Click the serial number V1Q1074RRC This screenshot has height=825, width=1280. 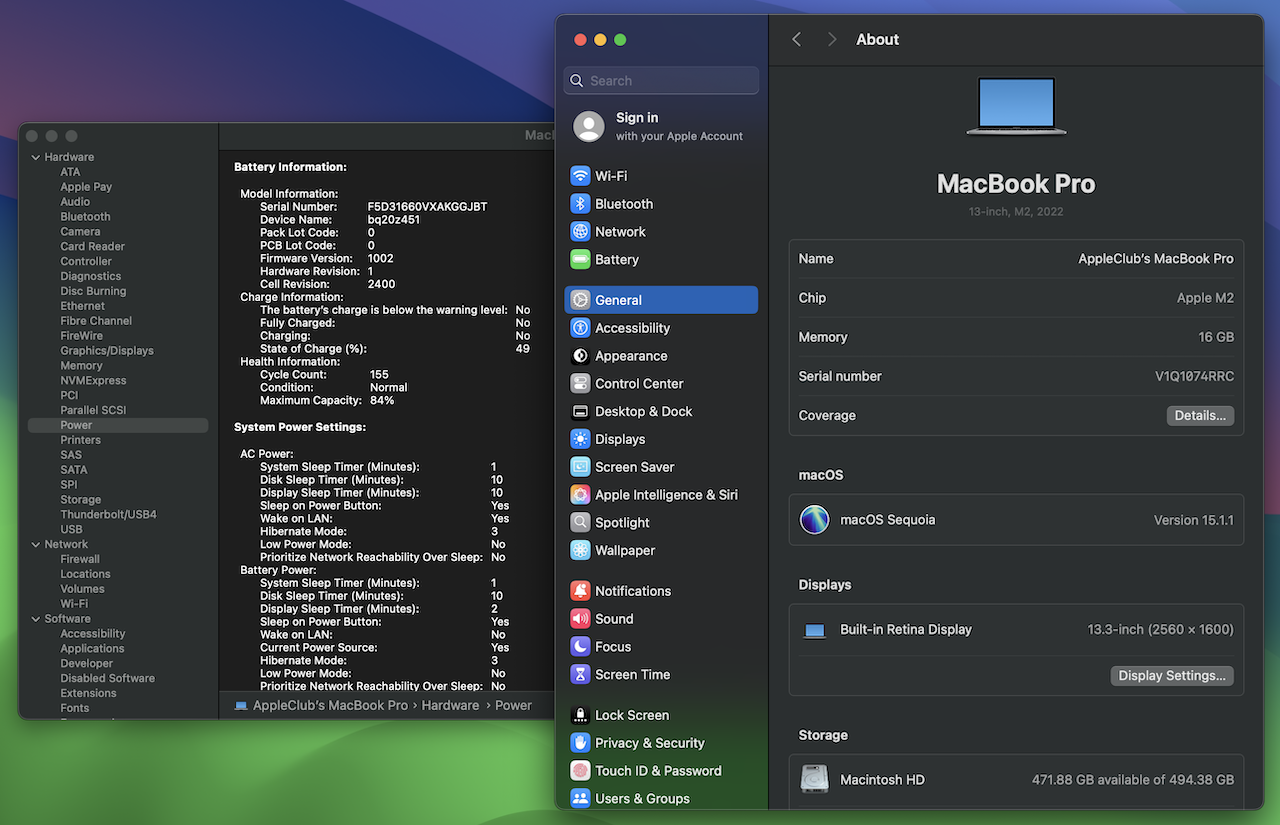(x=1194, y=377)
